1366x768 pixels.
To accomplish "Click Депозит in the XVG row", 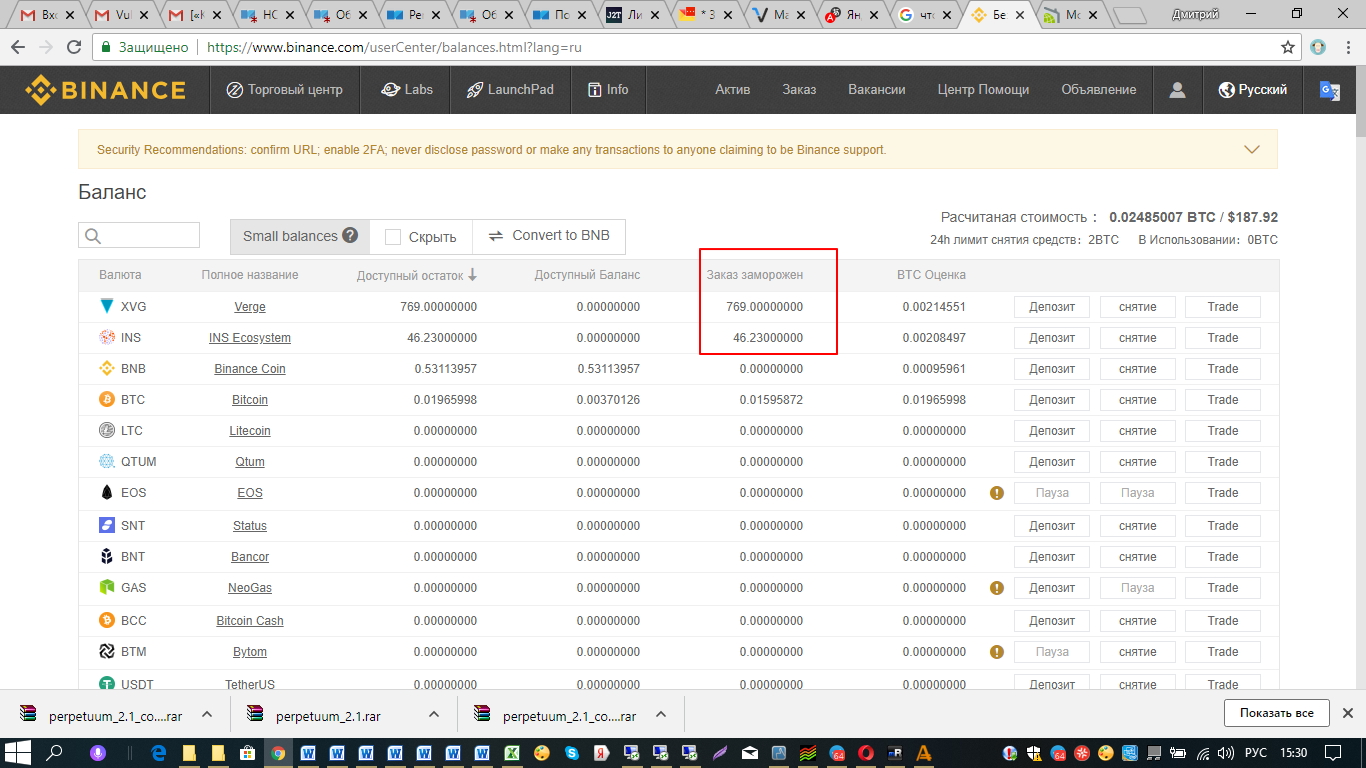I will 1052,307.
